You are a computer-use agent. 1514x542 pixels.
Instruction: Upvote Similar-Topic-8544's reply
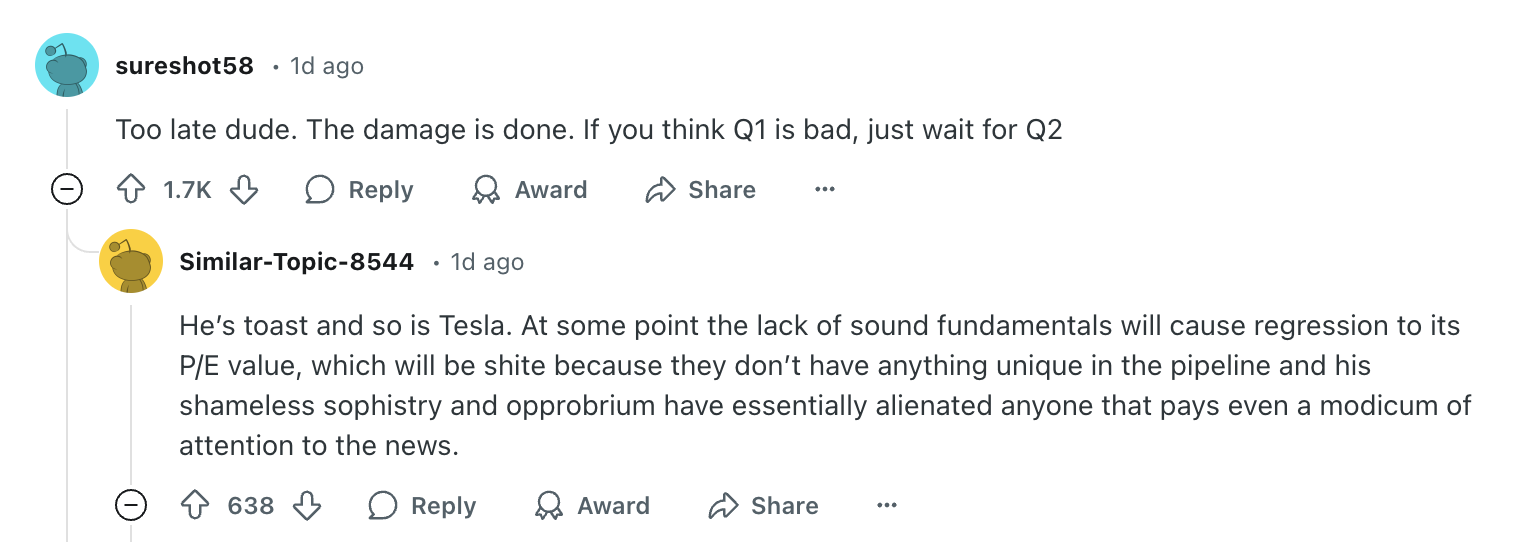195,506
